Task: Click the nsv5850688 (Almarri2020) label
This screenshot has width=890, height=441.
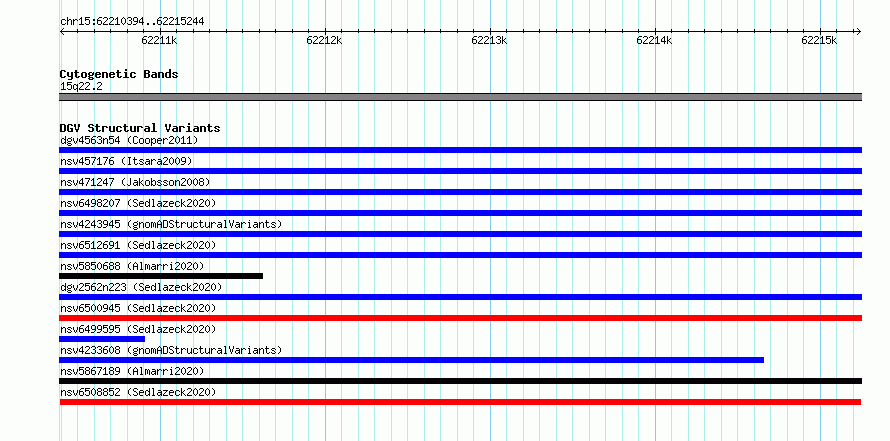Action: 132,266
